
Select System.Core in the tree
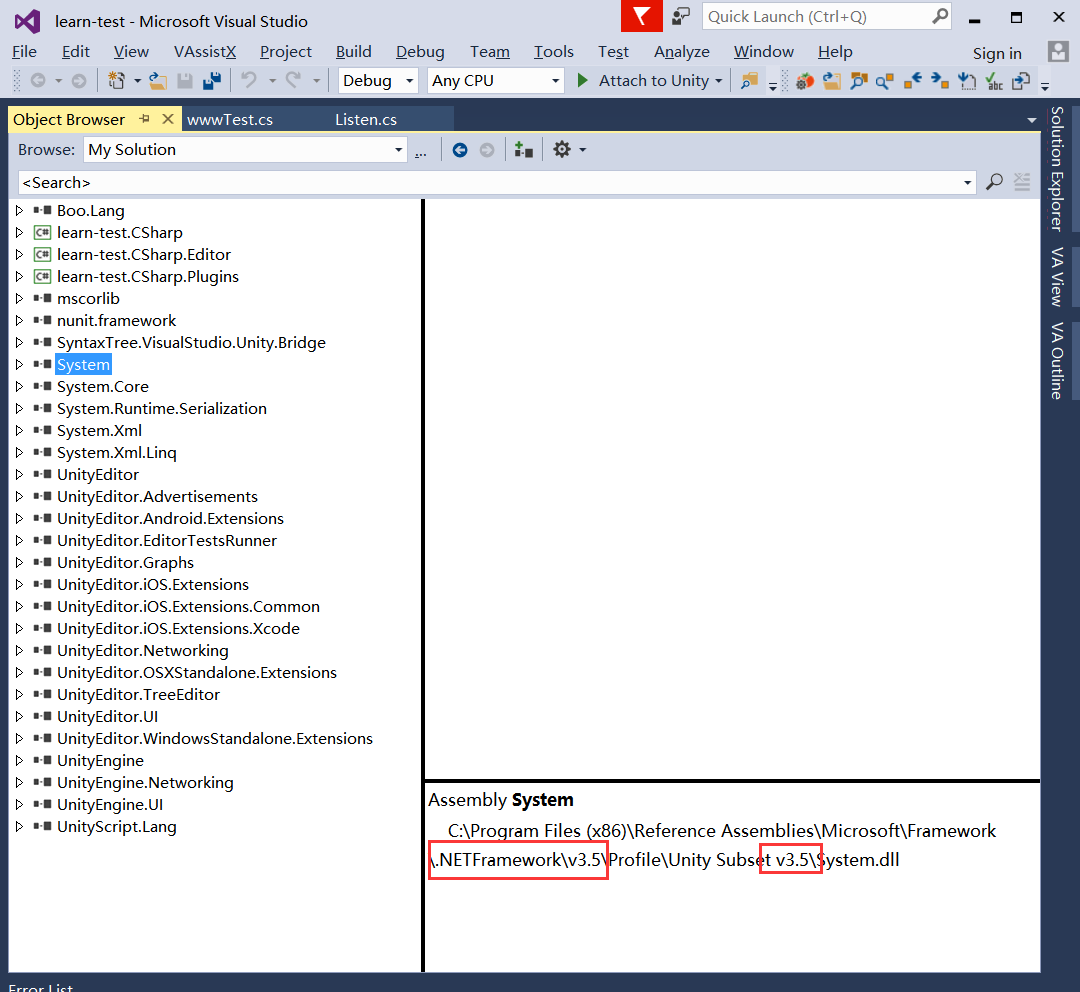(x=103, y=386)
